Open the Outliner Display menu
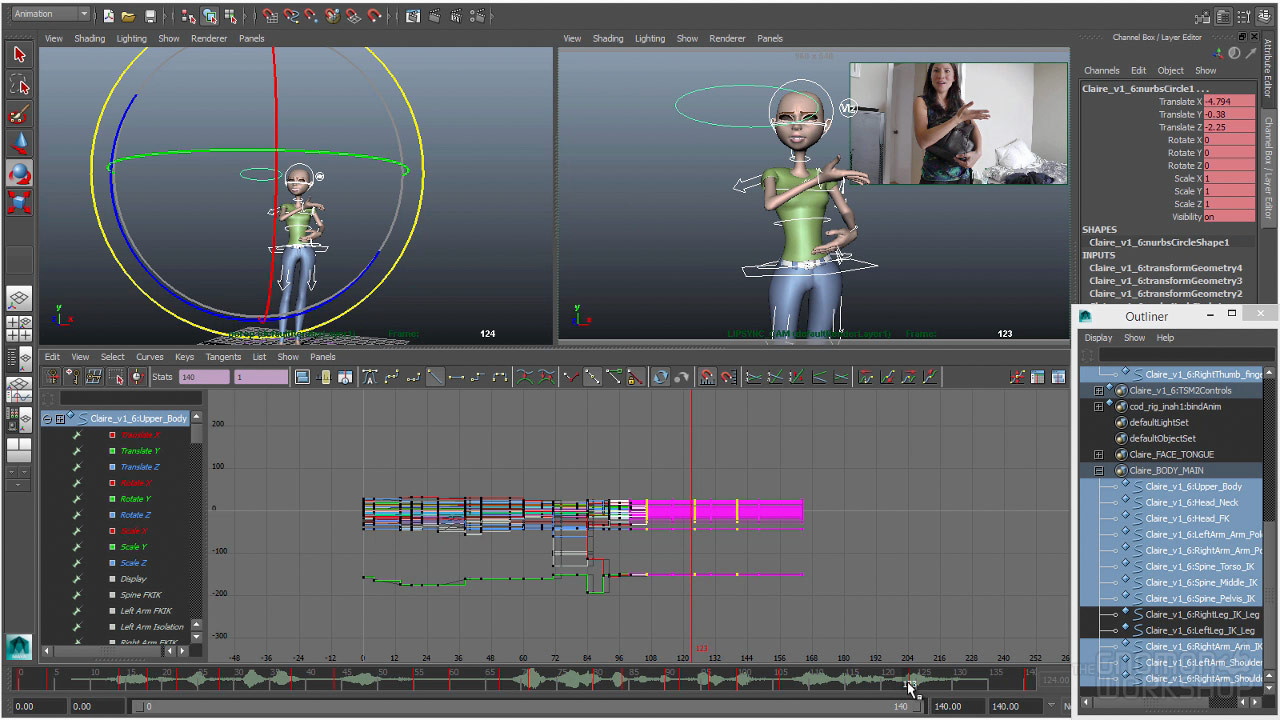This screenshot has height=720, width=1280. click(x=1098, y=338)
